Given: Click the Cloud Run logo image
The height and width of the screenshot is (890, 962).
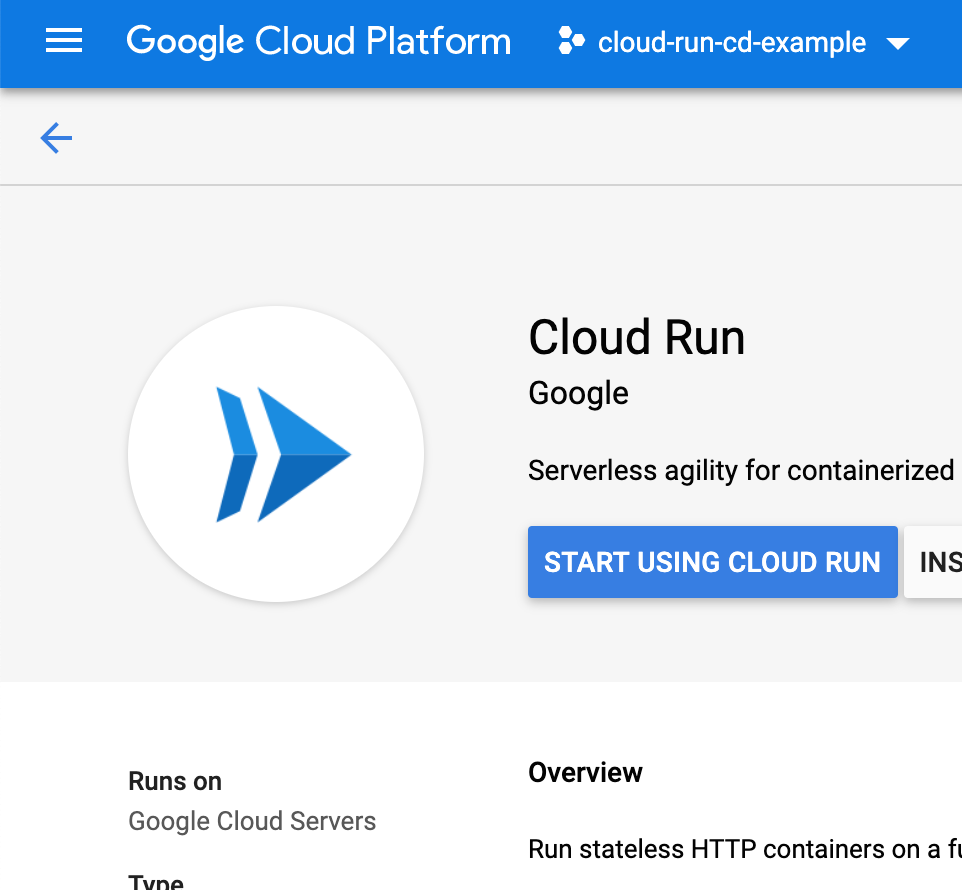Looking at the screenshot, I should [276, 454].
